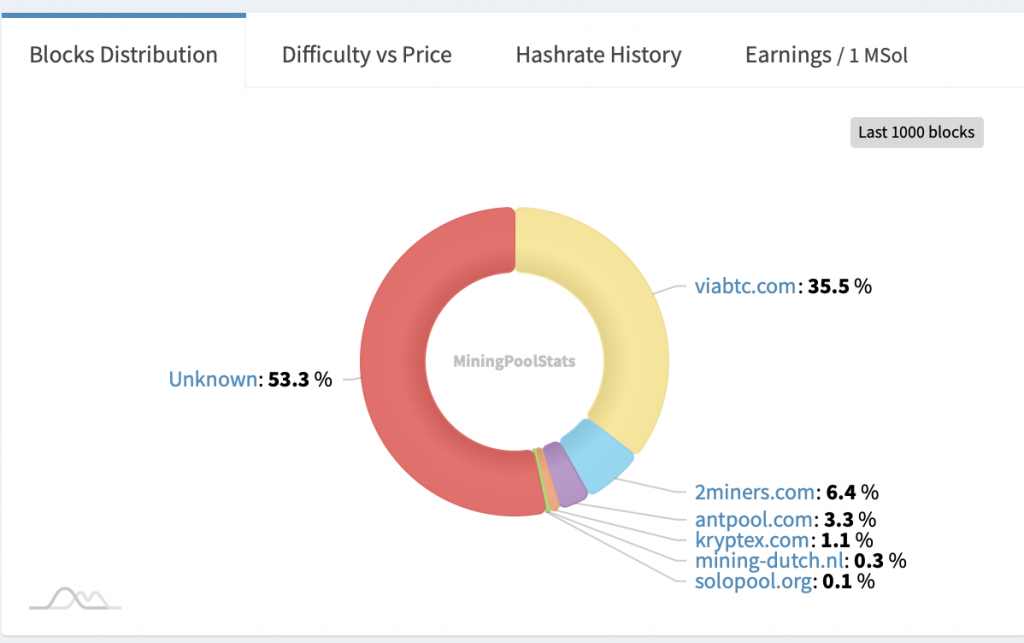Viewport: 1024px width, 643px height.
Task: Select the blue 2miners.com chart slice
Action: tap(596, 456)
